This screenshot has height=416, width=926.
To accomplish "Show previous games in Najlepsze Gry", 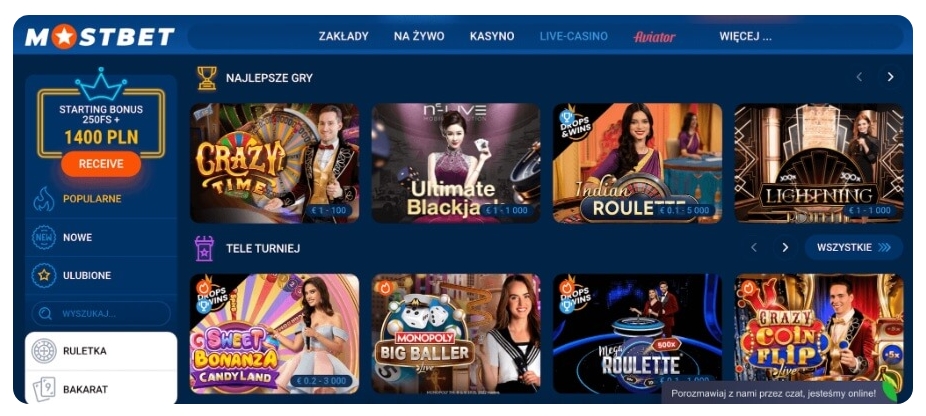I will [859, 77].
